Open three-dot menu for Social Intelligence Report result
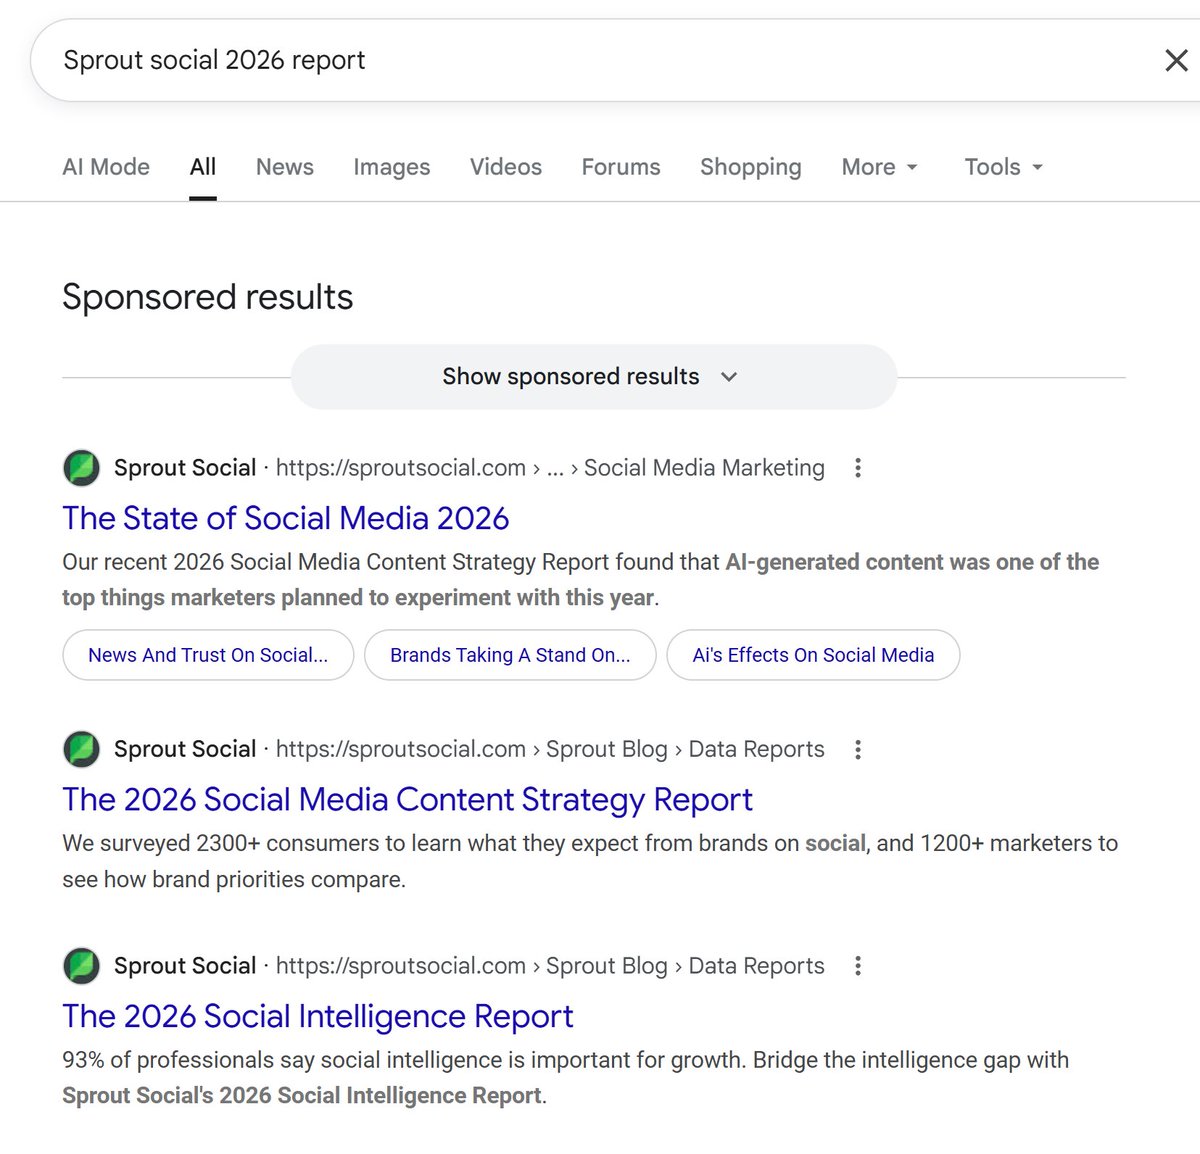This screenshot has height=1154, width=1200. tap(857, 966)
